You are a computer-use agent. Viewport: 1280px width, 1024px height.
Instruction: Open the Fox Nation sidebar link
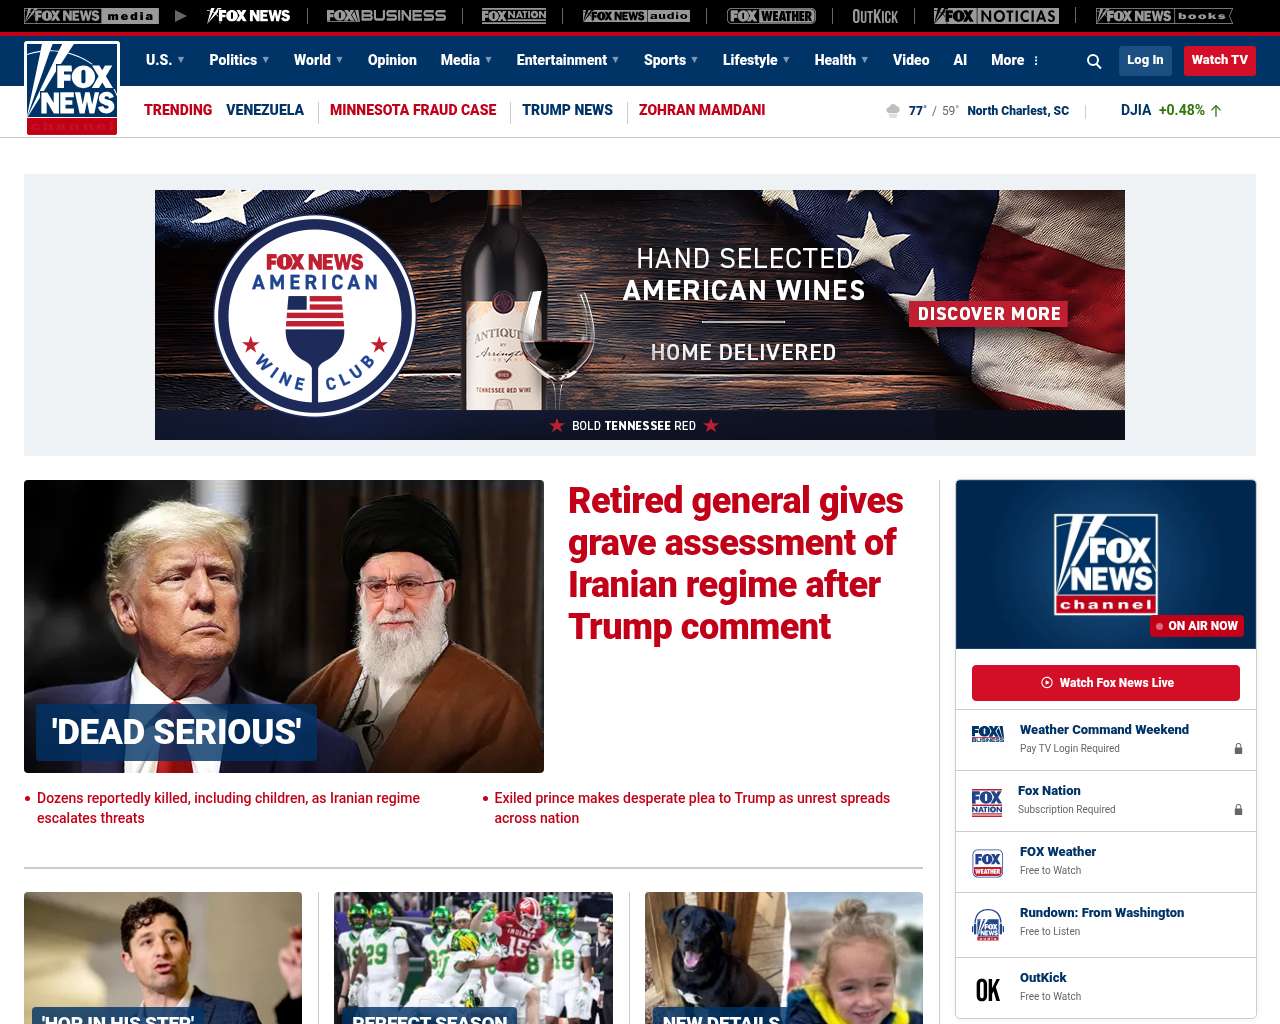click(1049, 791)
